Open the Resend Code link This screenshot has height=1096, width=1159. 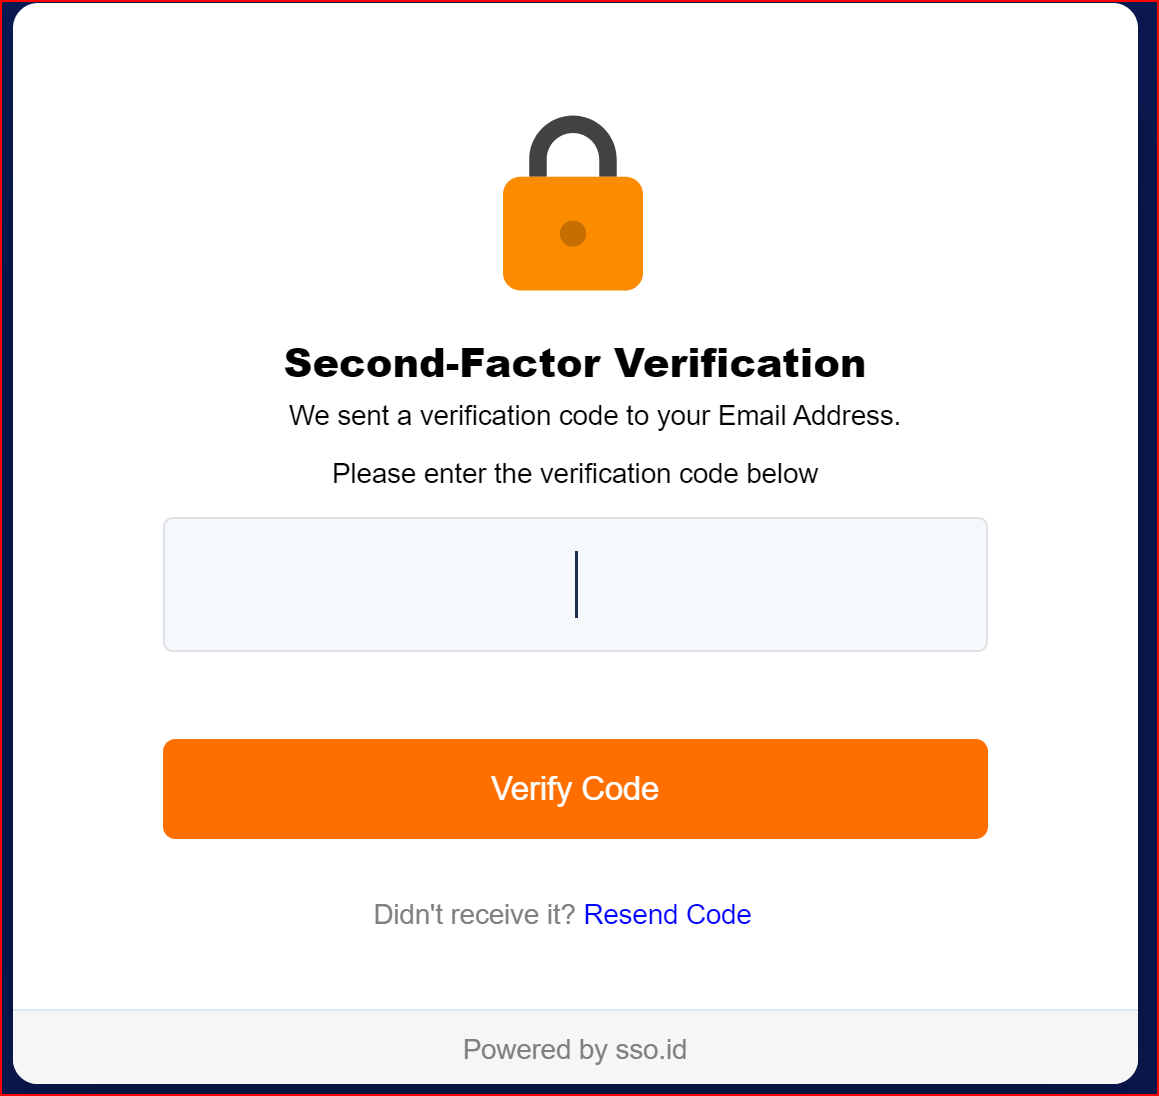(x=667, y=914)
